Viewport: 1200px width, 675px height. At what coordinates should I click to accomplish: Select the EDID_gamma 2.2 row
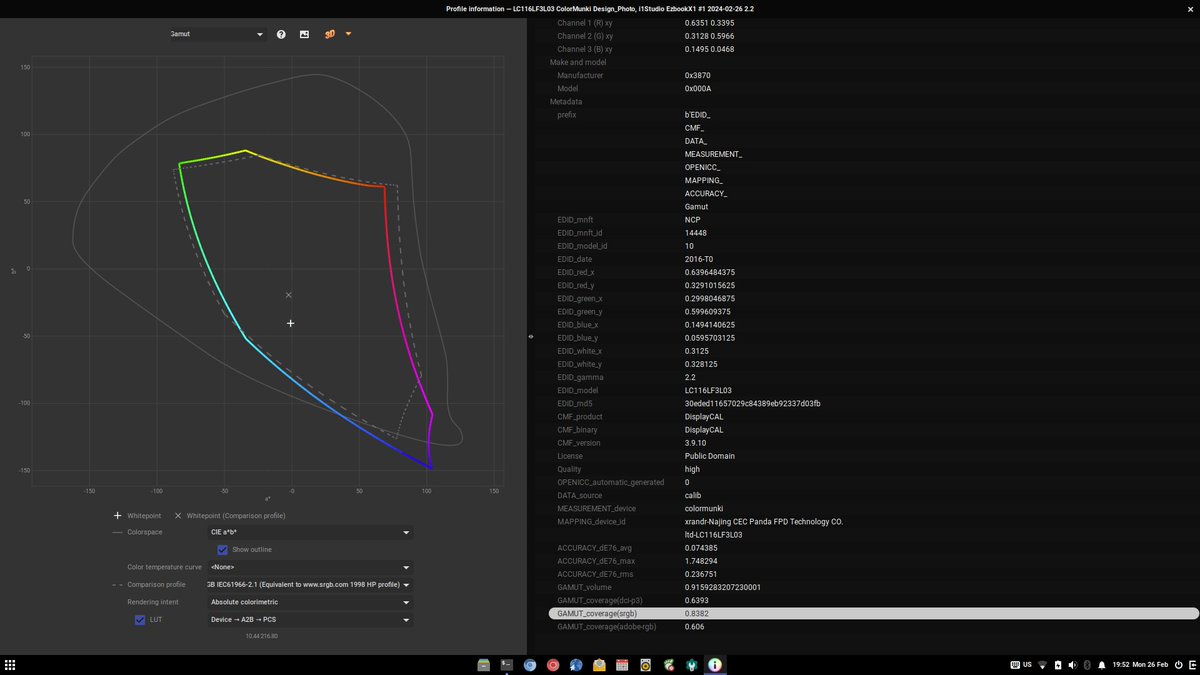tap(873, 377)
